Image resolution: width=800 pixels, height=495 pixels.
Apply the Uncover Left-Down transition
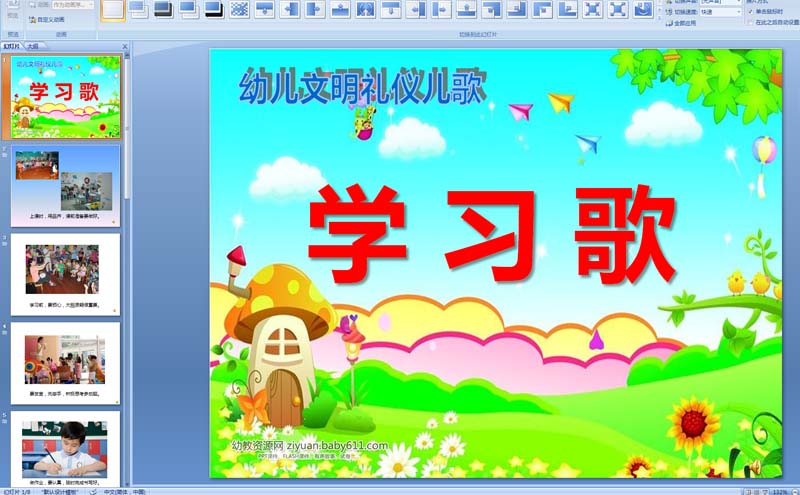pyautogui.click(x=492, y=10)
